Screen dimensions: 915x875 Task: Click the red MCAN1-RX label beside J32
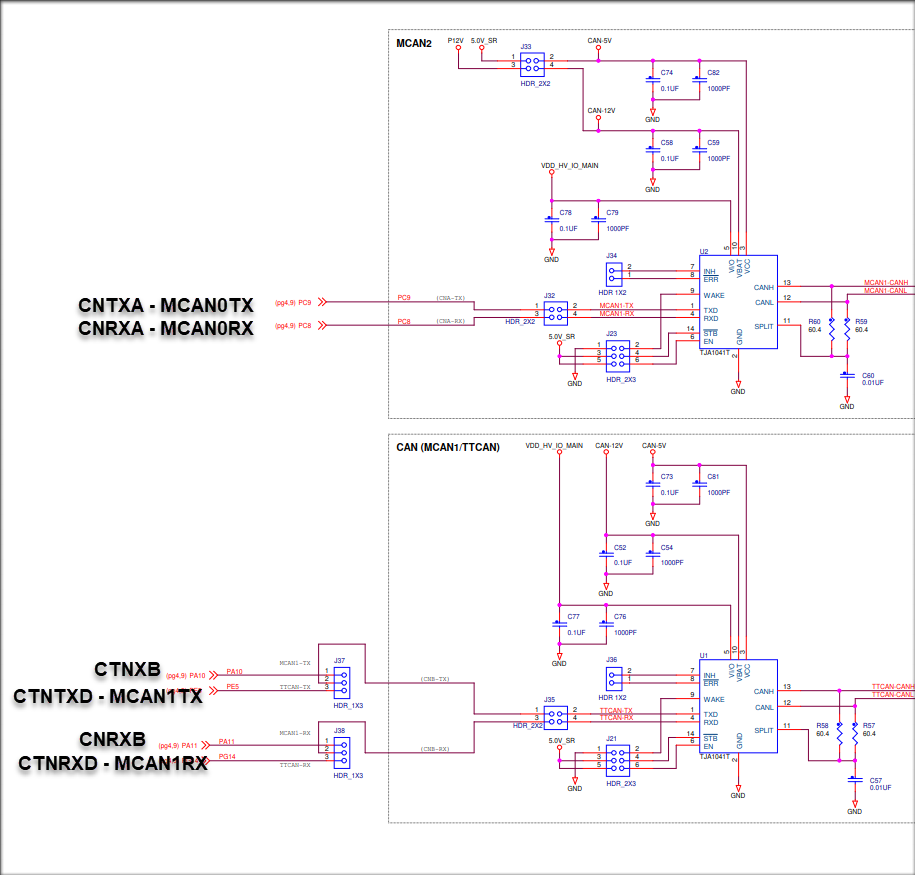point(616,313)
